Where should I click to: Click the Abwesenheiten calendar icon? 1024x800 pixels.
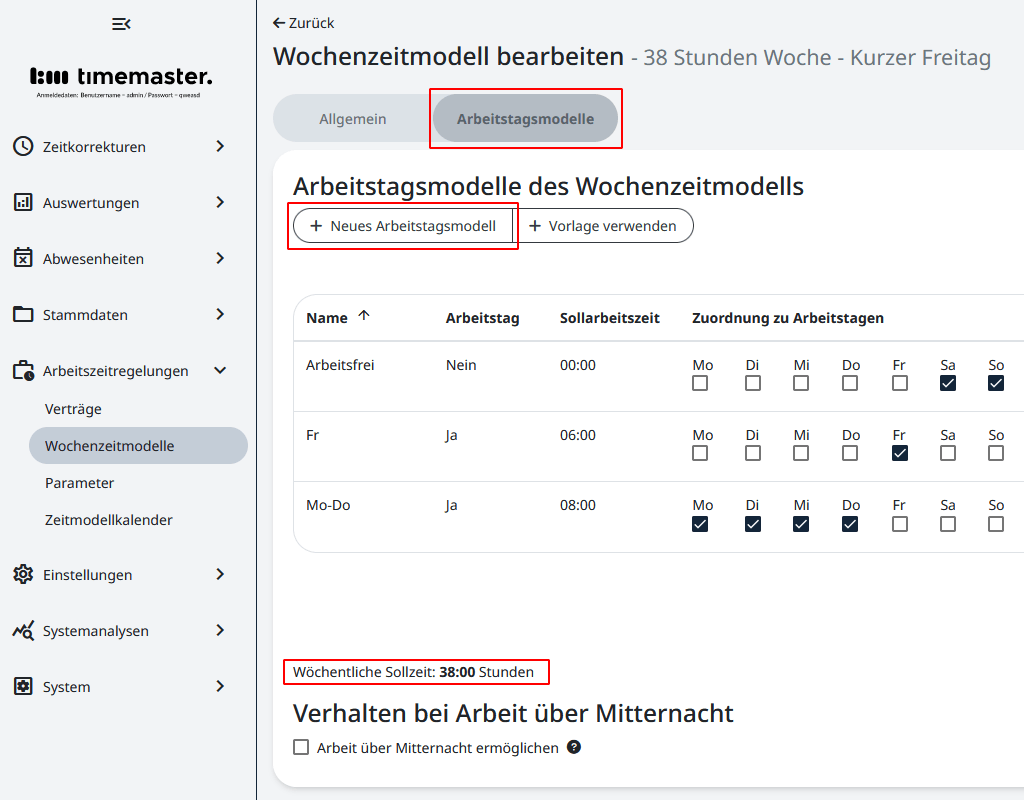[x=23, y=258]
